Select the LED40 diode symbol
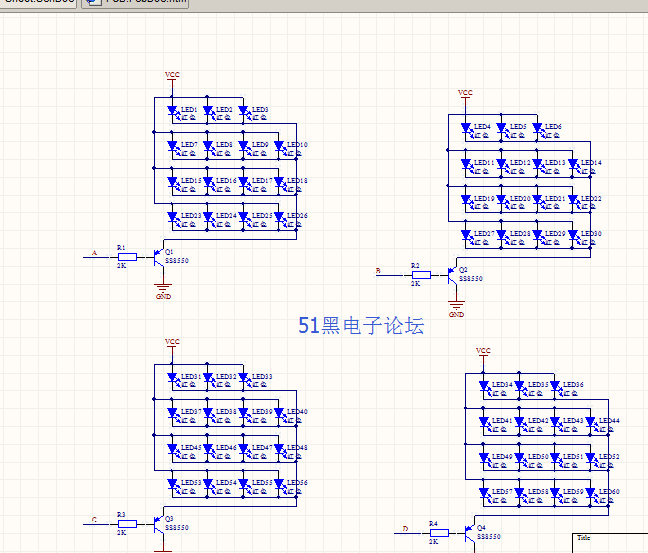648x553 pixels. click(279, 413)
